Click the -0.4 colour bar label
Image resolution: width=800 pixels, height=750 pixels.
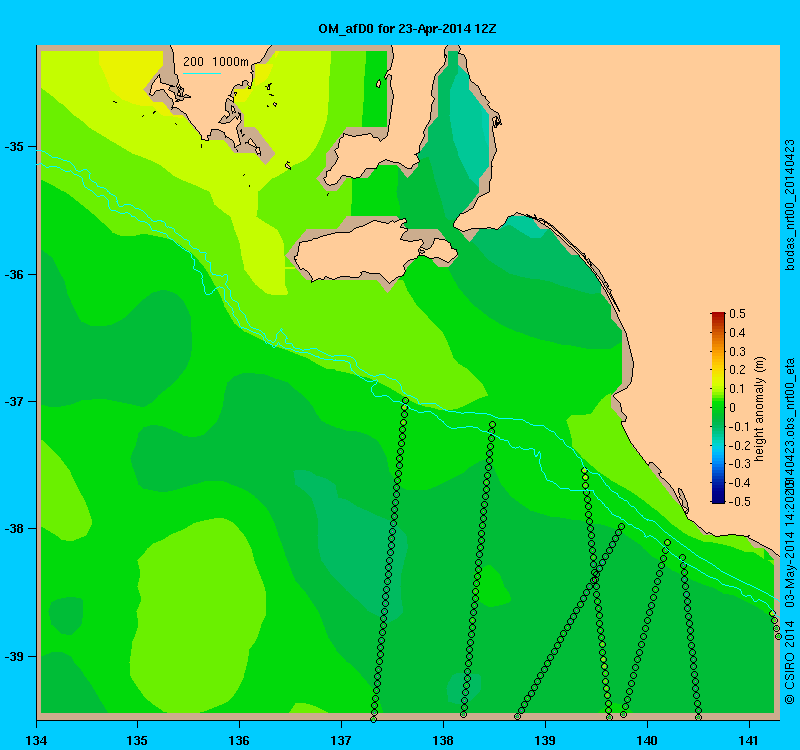coord(739,483)
